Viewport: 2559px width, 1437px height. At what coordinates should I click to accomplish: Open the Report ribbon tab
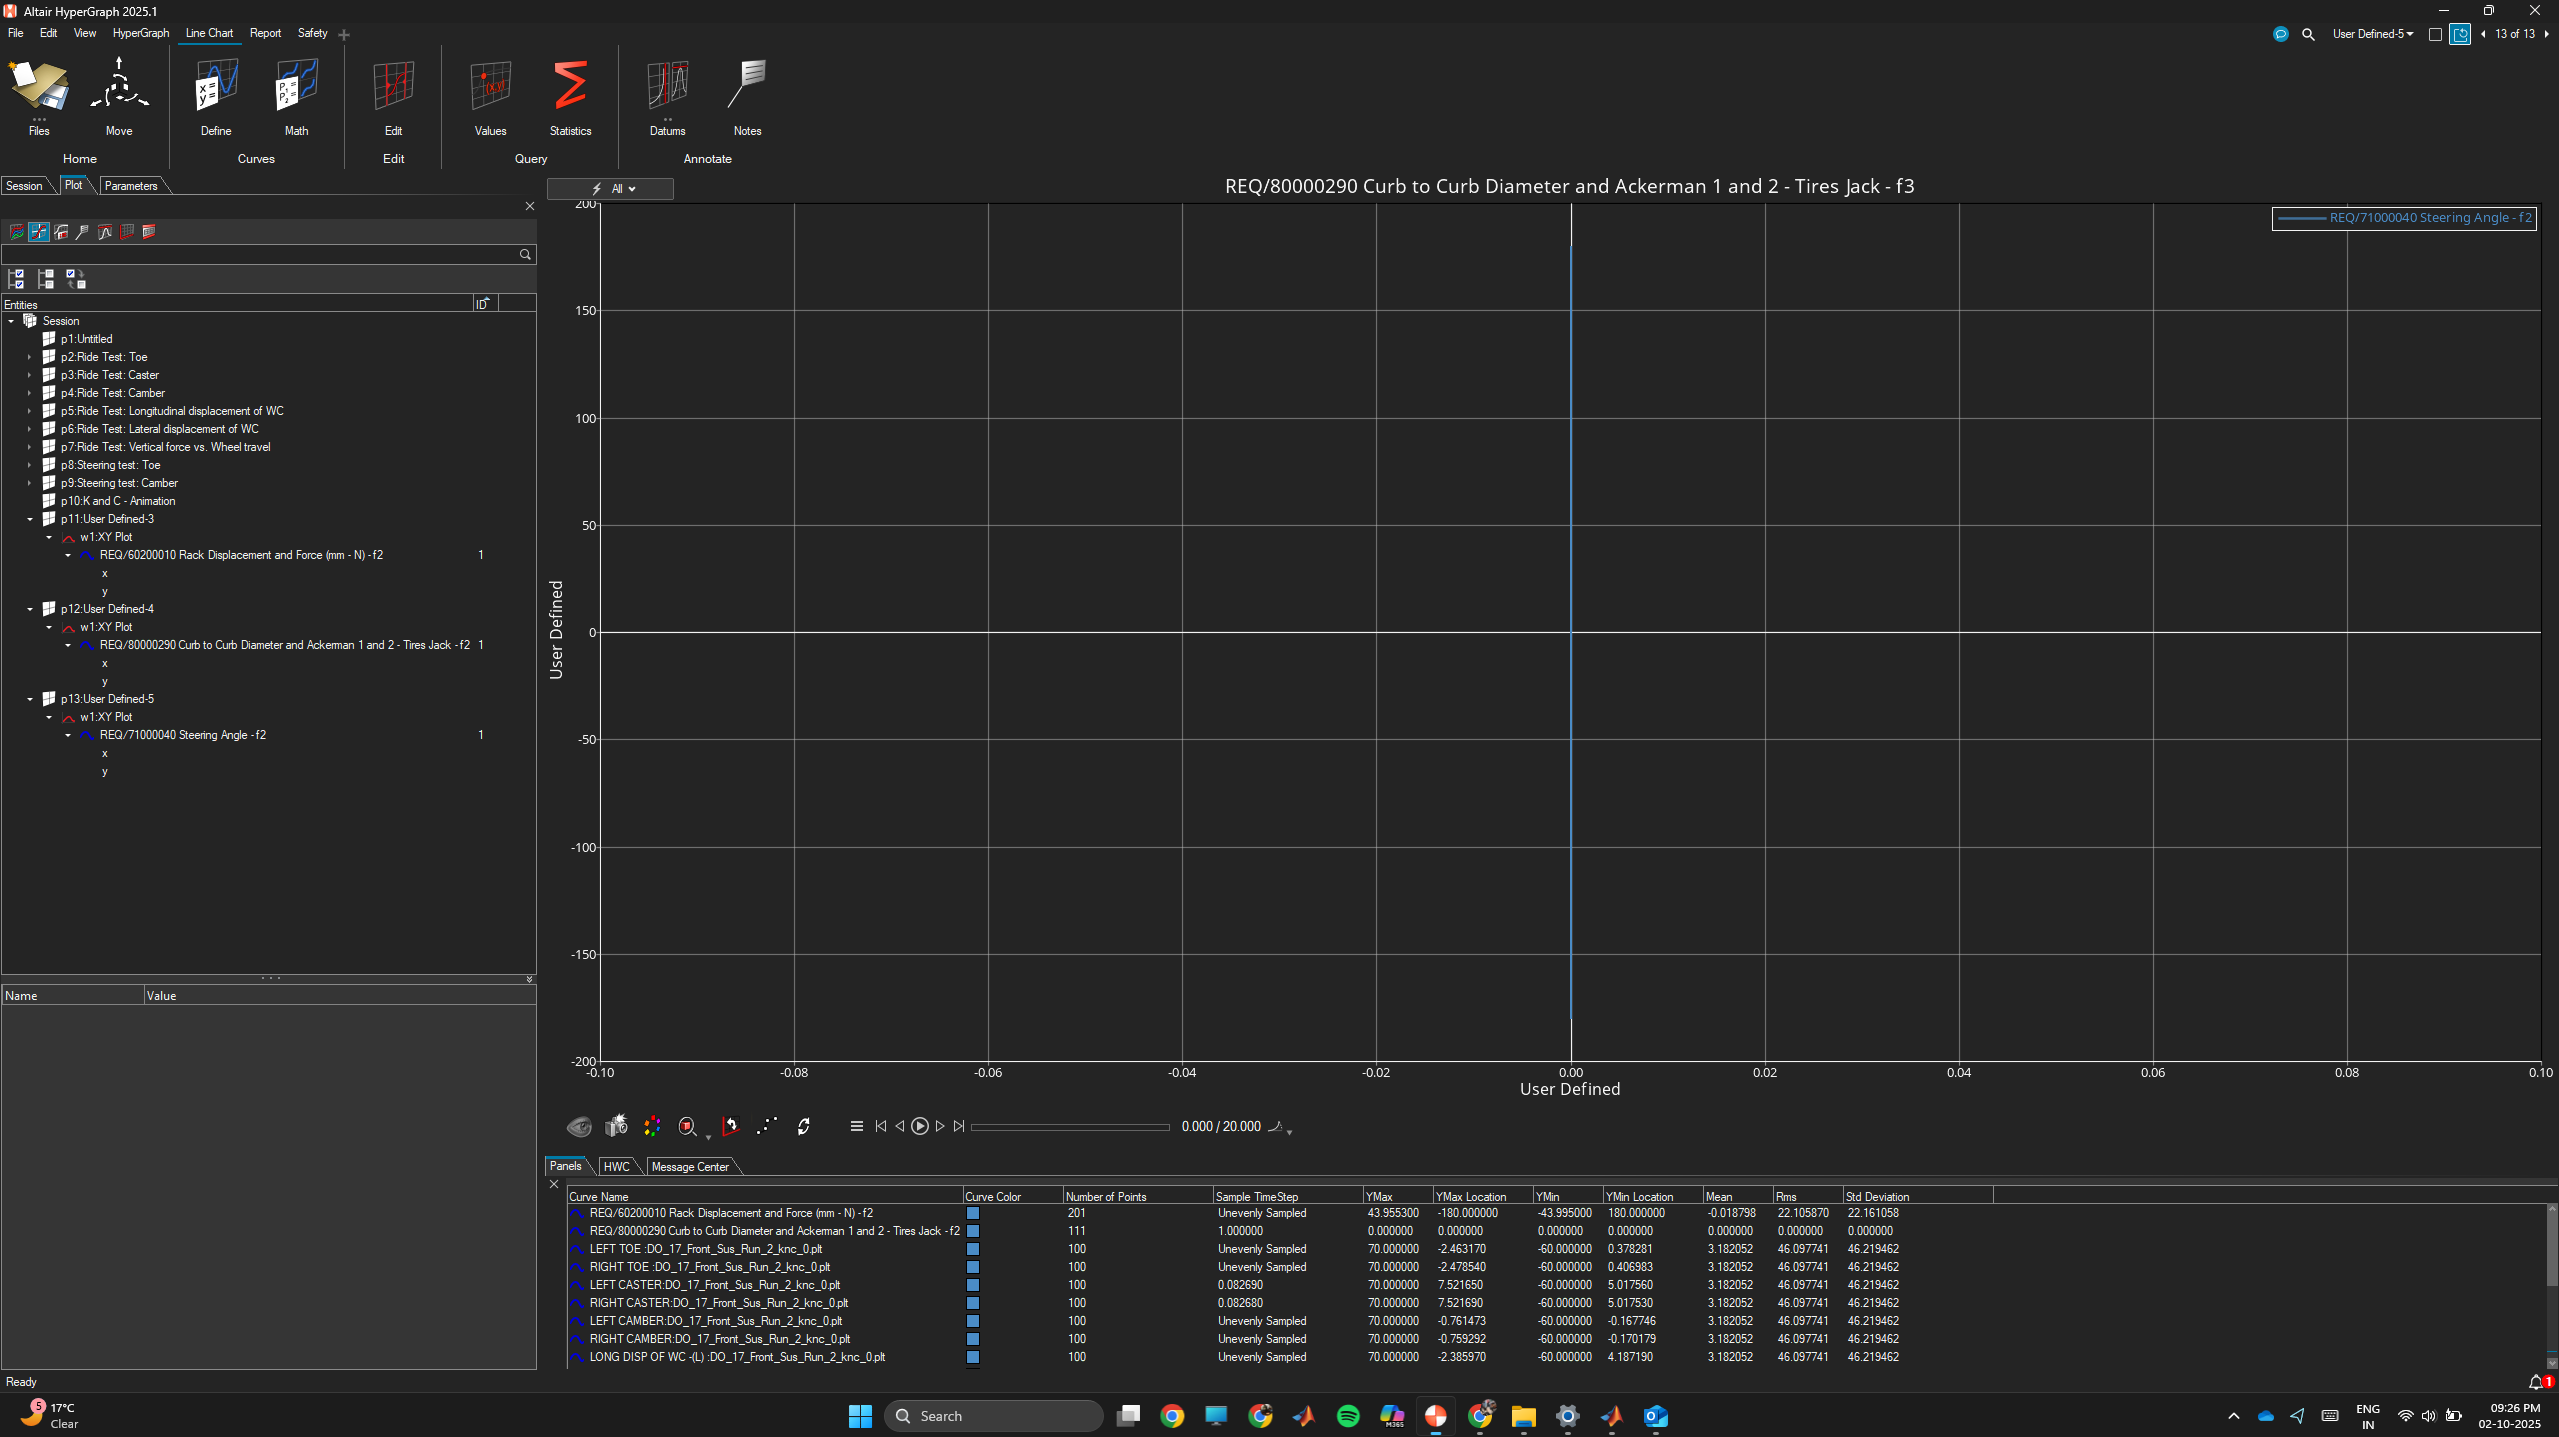265,33
